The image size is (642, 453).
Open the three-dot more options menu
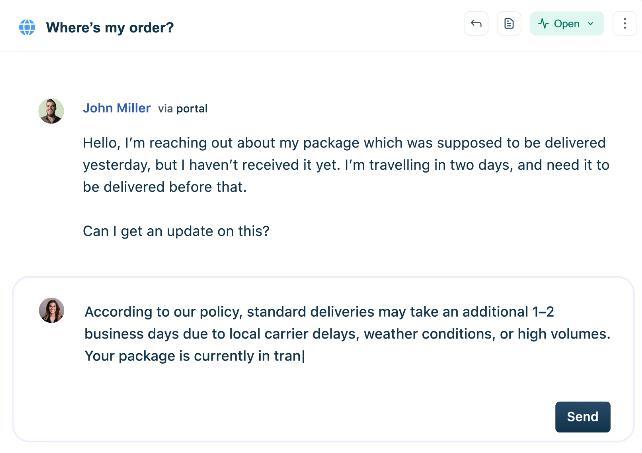point(624,24)
